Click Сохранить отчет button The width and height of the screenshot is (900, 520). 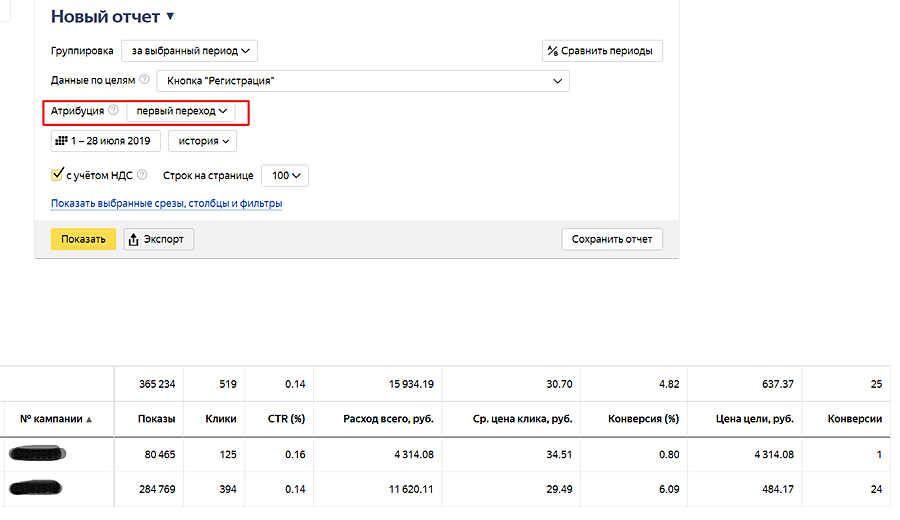[x=612, y=239]
